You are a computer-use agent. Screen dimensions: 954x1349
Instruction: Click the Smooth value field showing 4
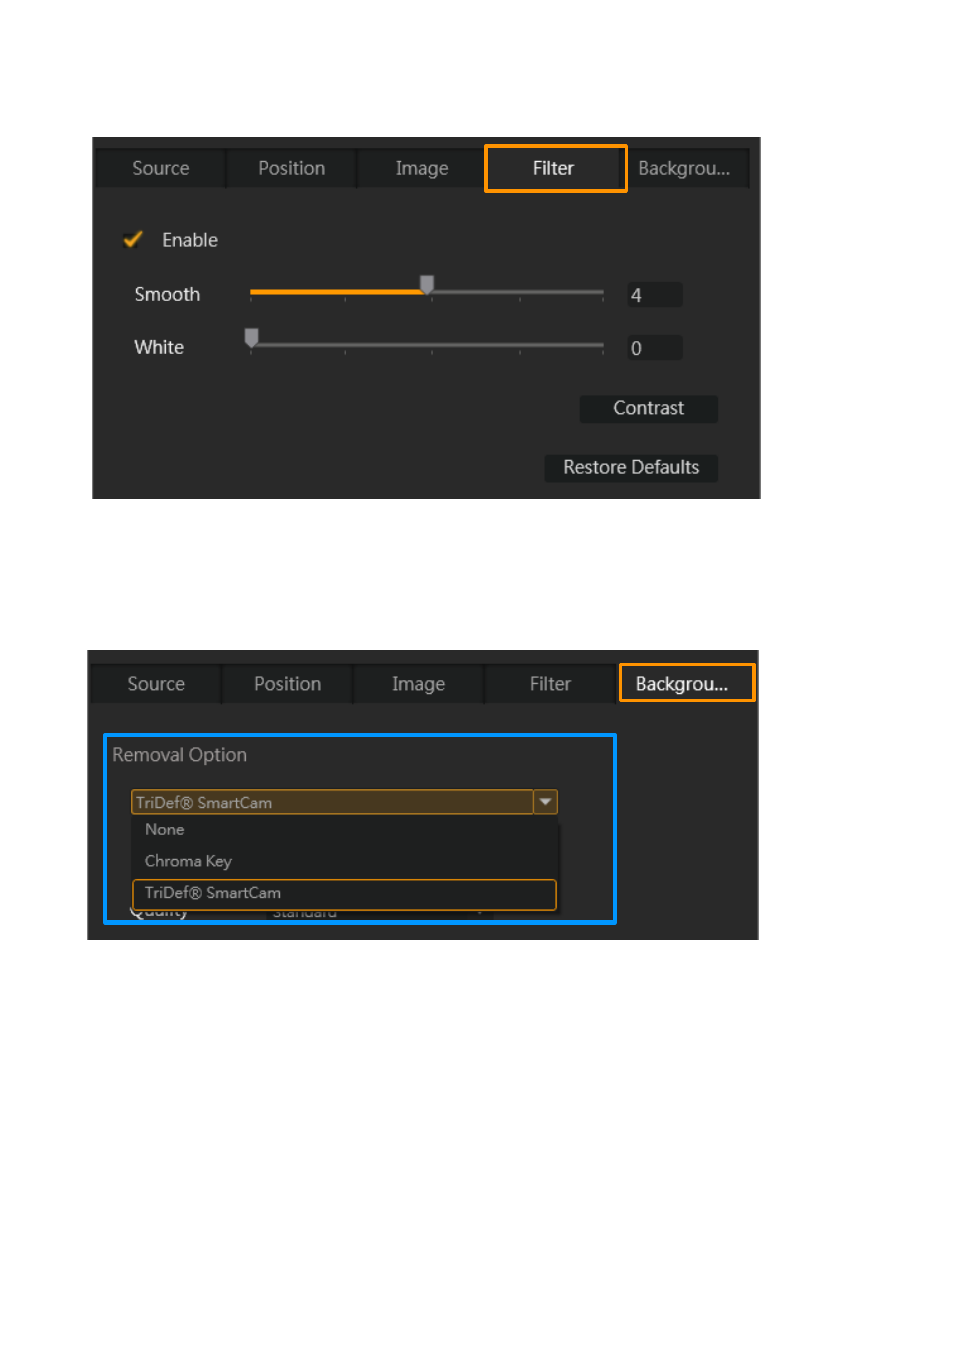coord(654,295)
